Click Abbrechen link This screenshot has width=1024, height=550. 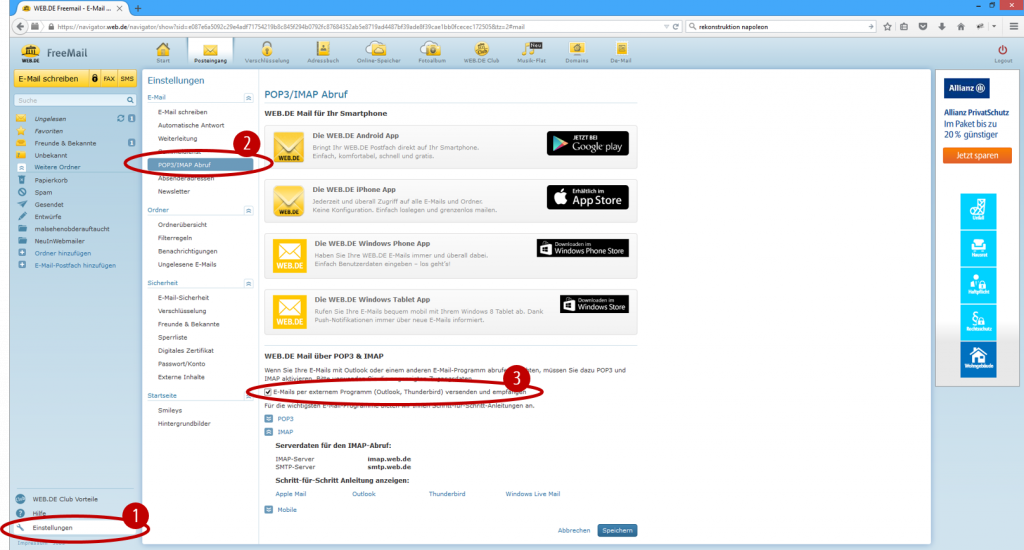[573, 530]
